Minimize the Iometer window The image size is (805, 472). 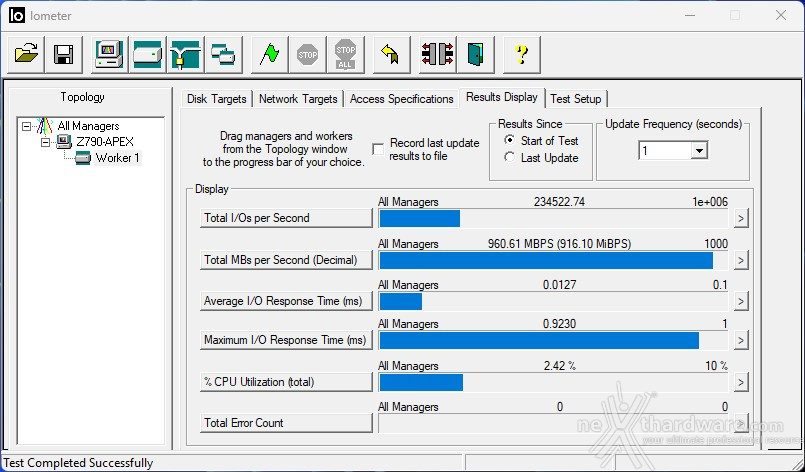[691, 16]
